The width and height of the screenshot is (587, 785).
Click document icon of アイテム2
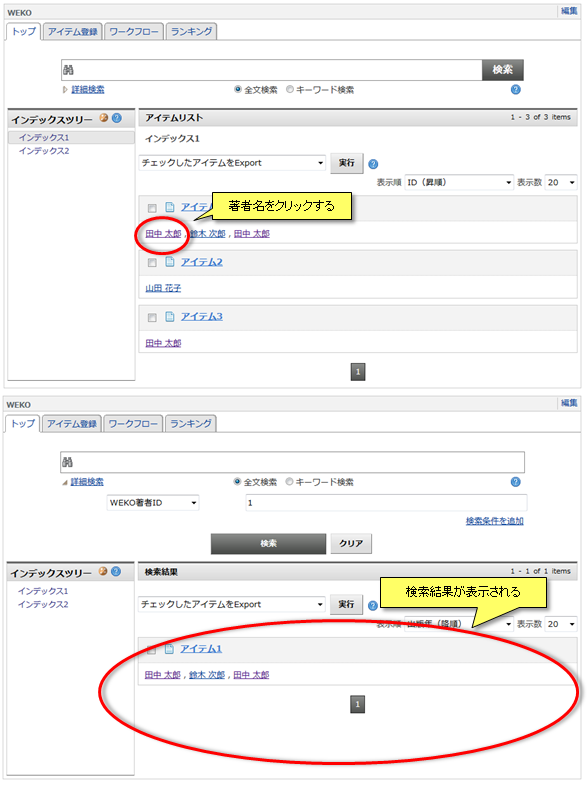(170, 262)
